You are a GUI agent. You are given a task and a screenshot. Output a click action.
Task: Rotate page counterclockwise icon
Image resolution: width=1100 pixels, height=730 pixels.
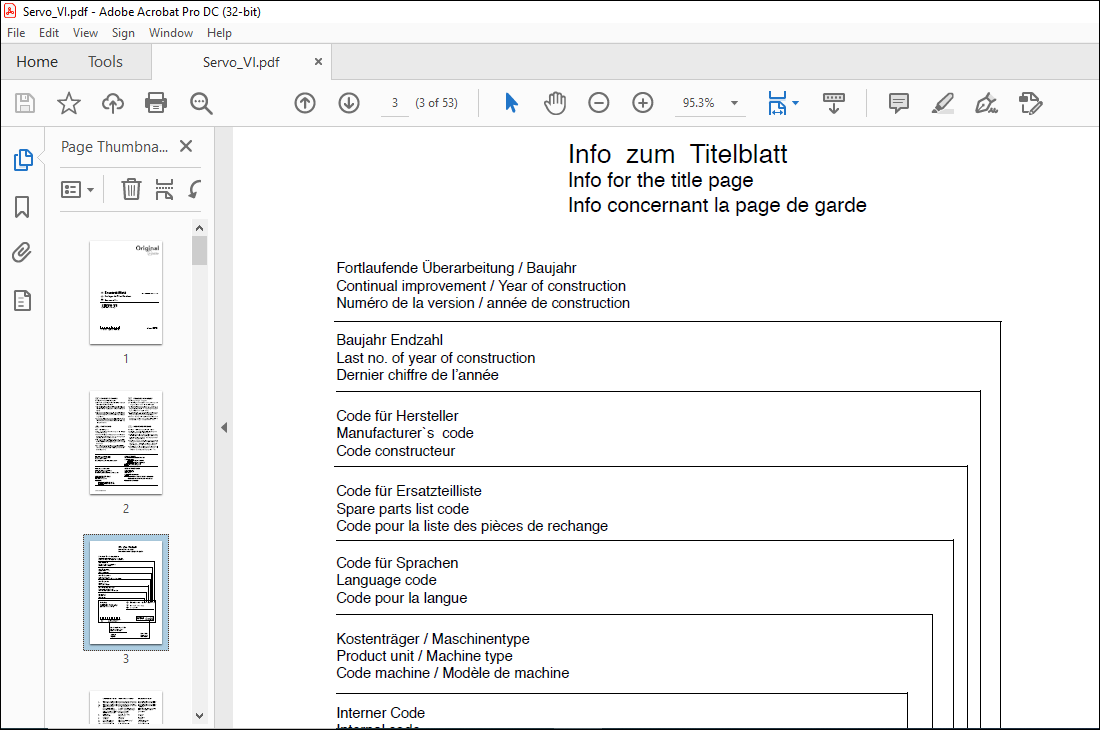(194, 189)
